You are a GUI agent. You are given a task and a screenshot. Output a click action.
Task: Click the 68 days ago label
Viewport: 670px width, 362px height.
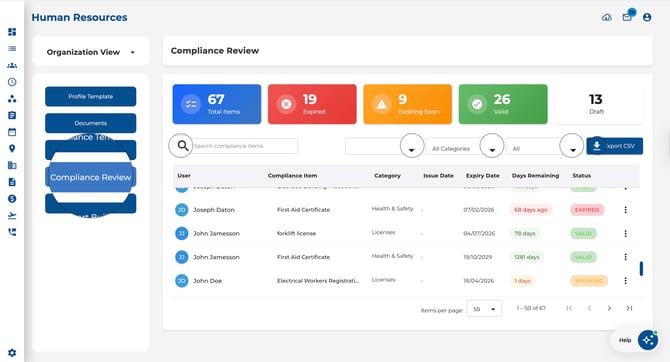[x=530, y=210]
